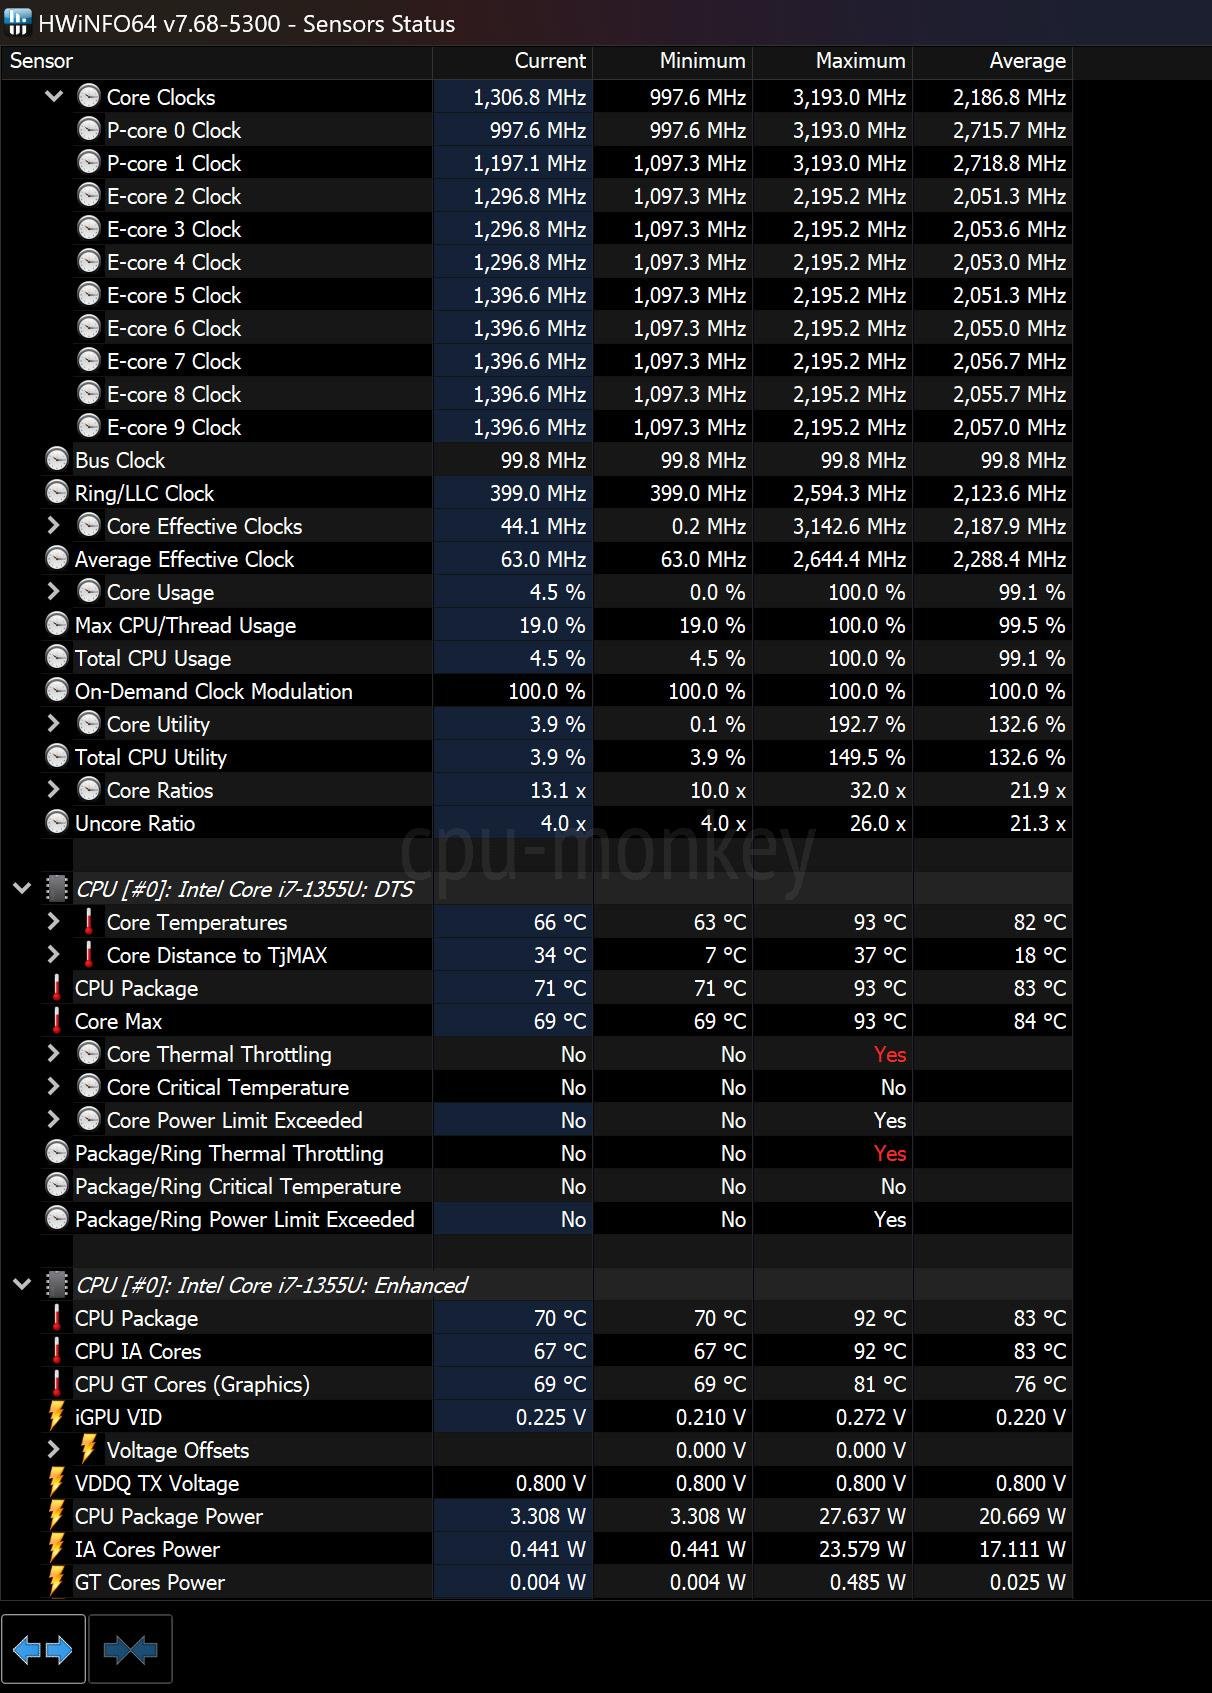
Task: Click the 21.3 x Uncore Ratio average
Action: (1038, 823)
